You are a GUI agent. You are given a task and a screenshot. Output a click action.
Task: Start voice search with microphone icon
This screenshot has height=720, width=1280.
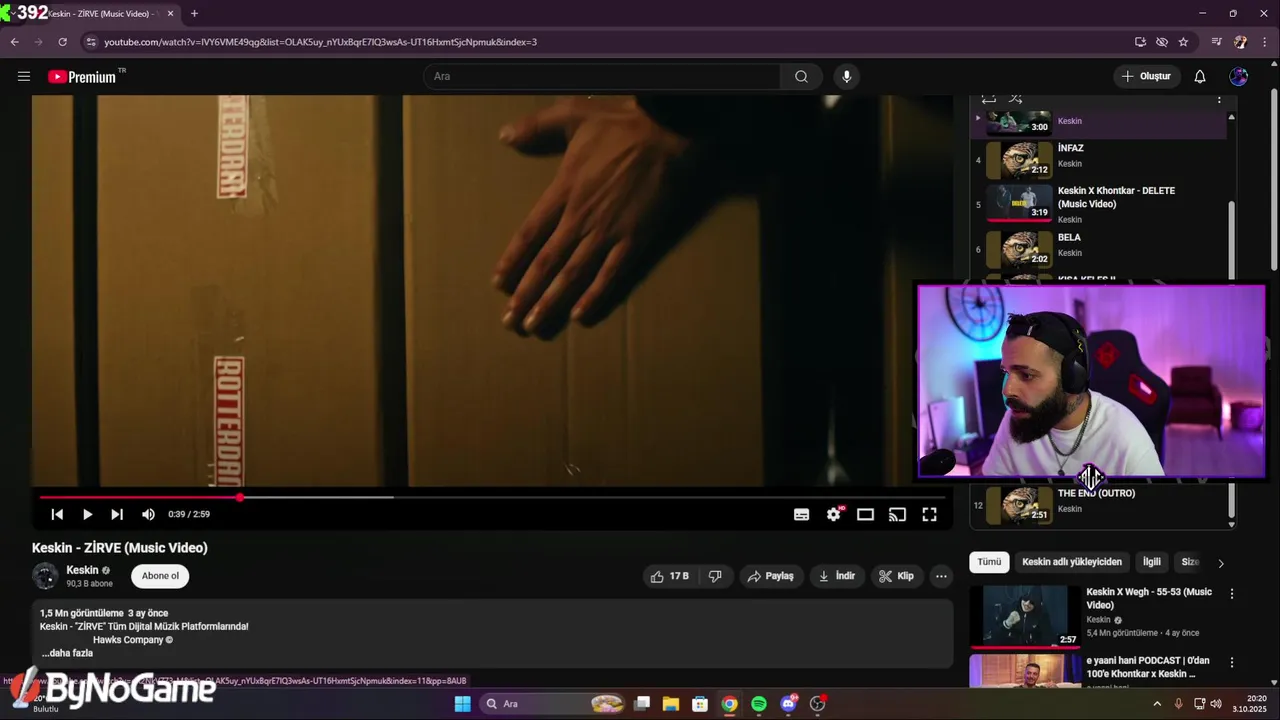pos(846,77)
